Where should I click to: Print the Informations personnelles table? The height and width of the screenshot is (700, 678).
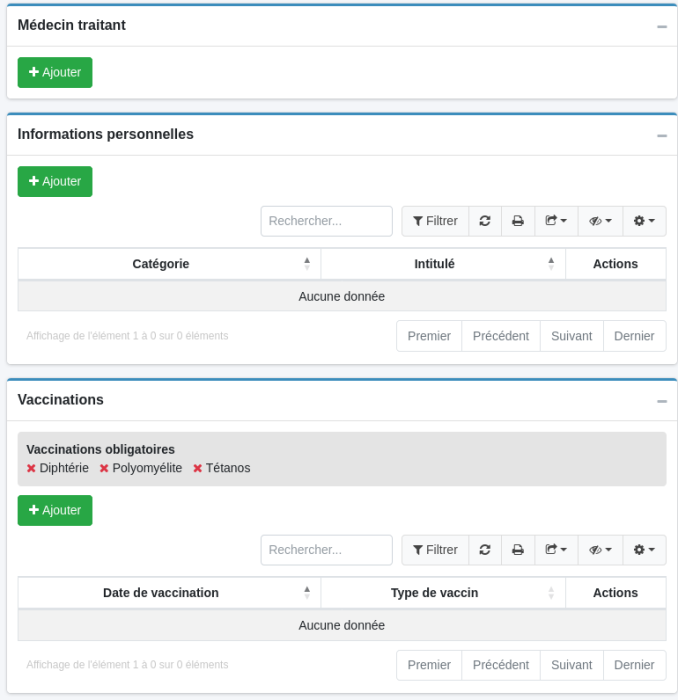click(518, 221)
